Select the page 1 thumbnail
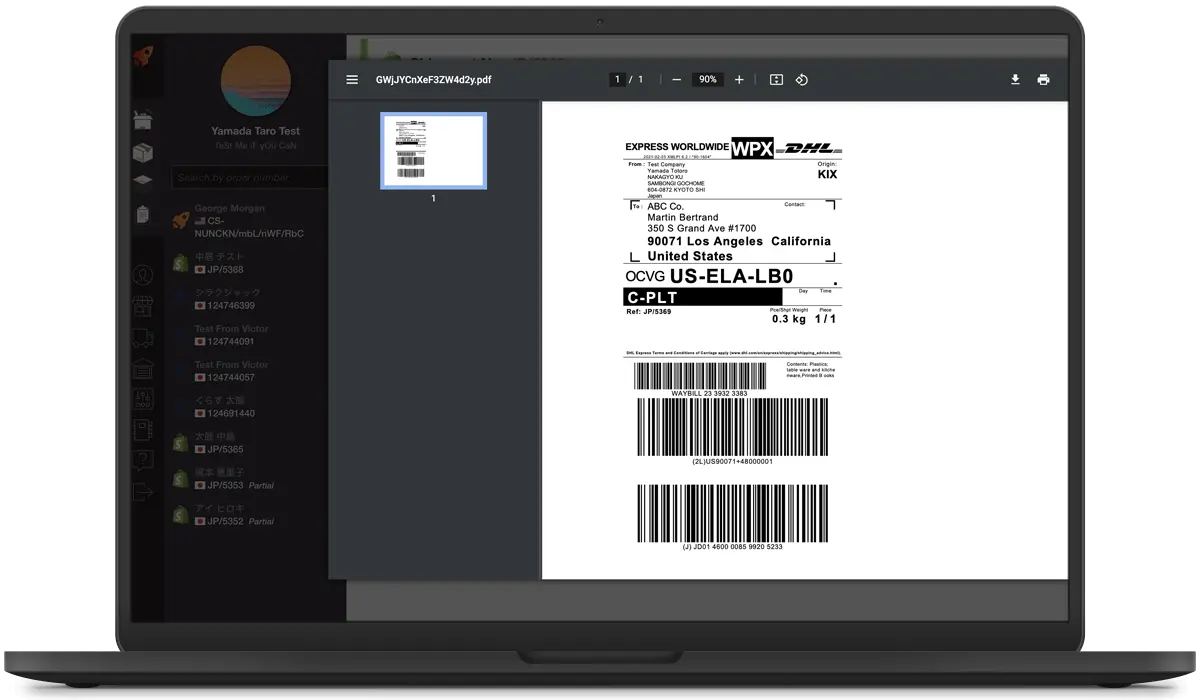 pyautogui.click(x=433, y=150)
